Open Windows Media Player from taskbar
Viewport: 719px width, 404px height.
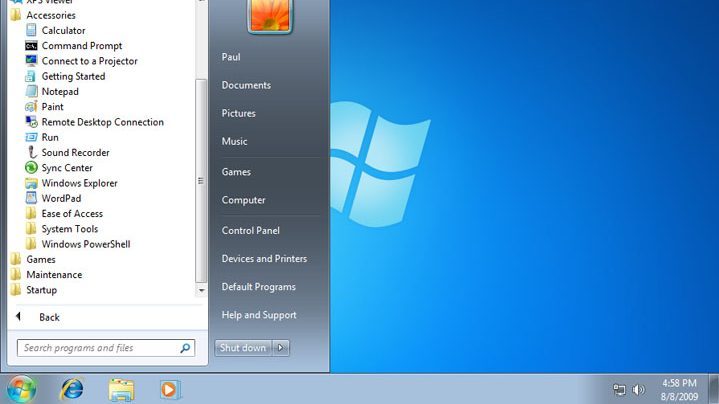[x=169, y=389]
